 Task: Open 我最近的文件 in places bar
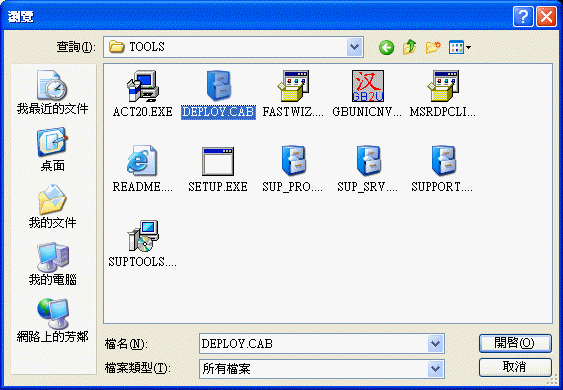52,92
